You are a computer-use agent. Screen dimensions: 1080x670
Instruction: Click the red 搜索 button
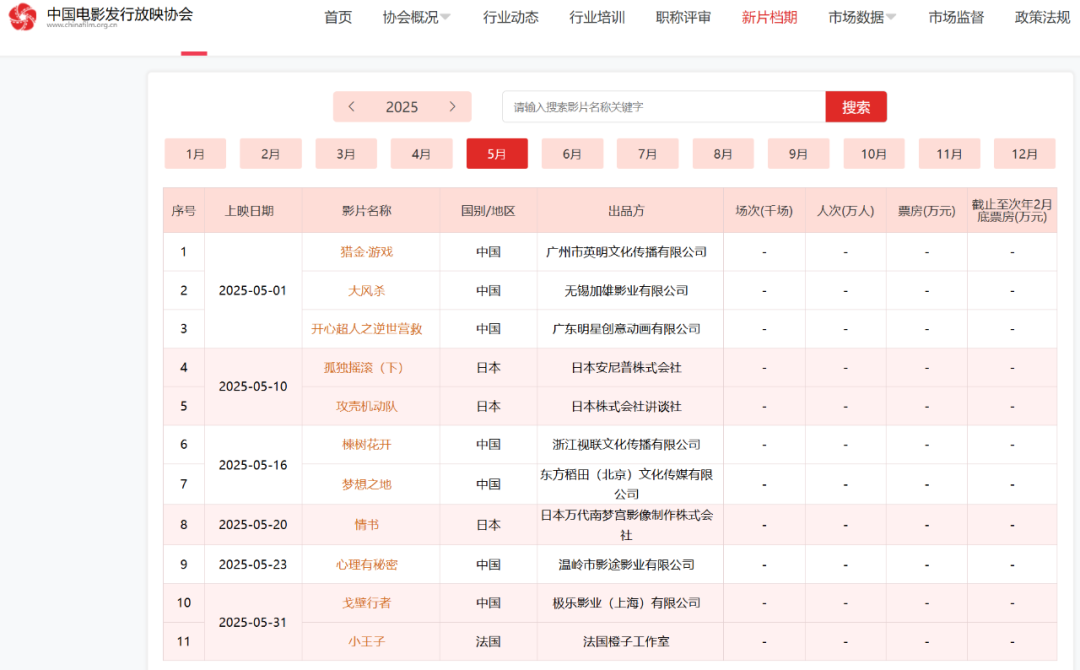click(855, 107)
